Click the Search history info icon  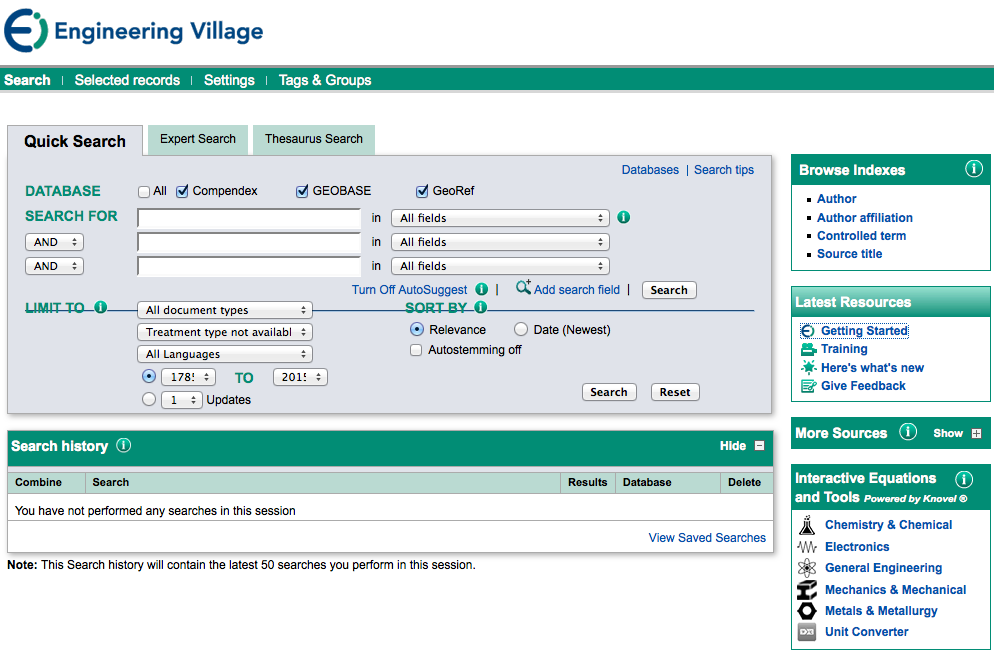[x=124, y=445]
